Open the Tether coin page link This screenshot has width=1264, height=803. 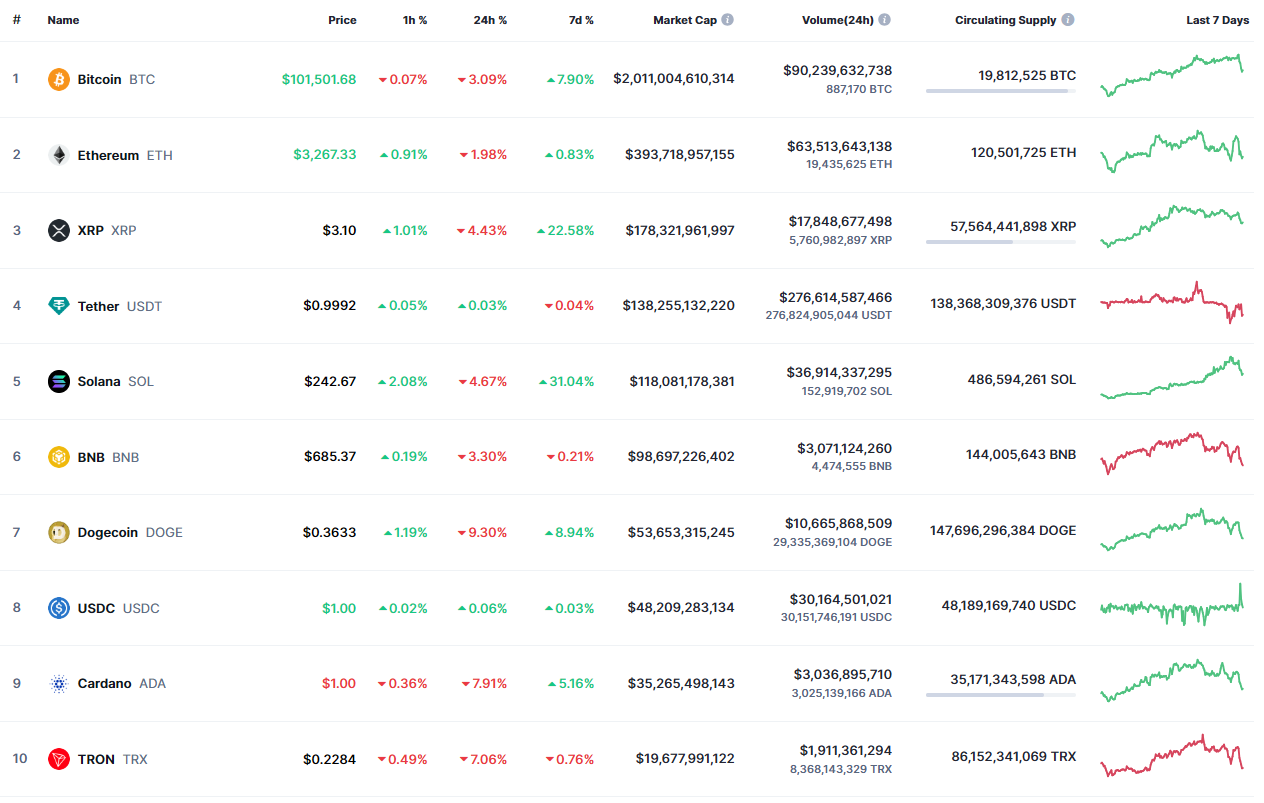[x=98, y=306]
